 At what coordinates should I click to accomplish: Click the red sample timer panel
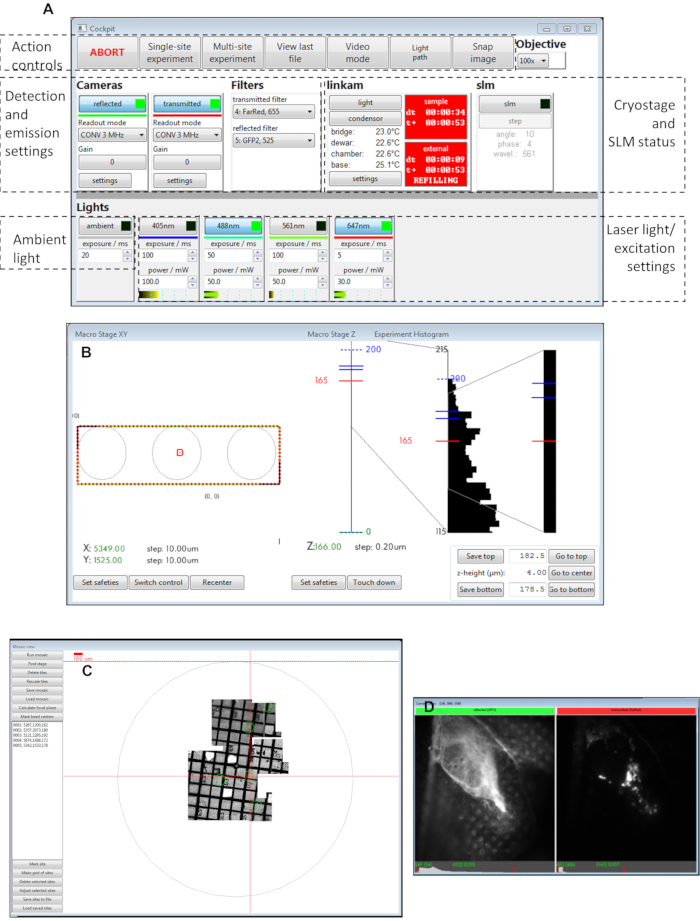[x=436, y=117]
